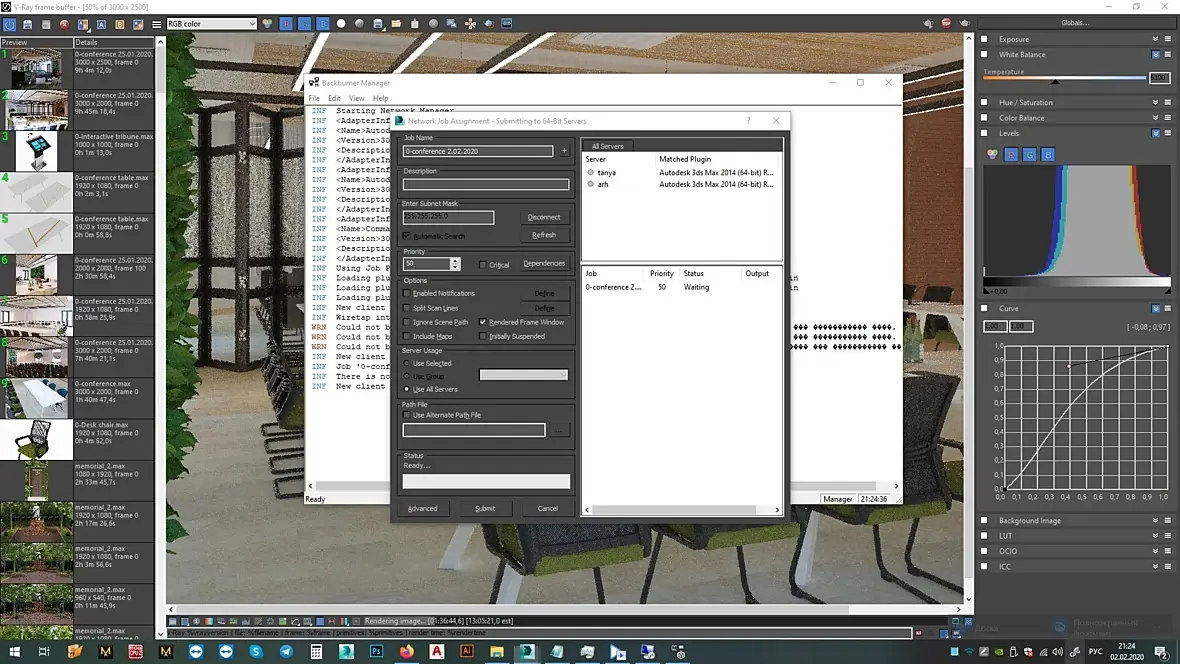The width and height of the screenshot is (1180, 664).
Task: Toggle blue channel in Levels histogram
Action: point(1047,155)
